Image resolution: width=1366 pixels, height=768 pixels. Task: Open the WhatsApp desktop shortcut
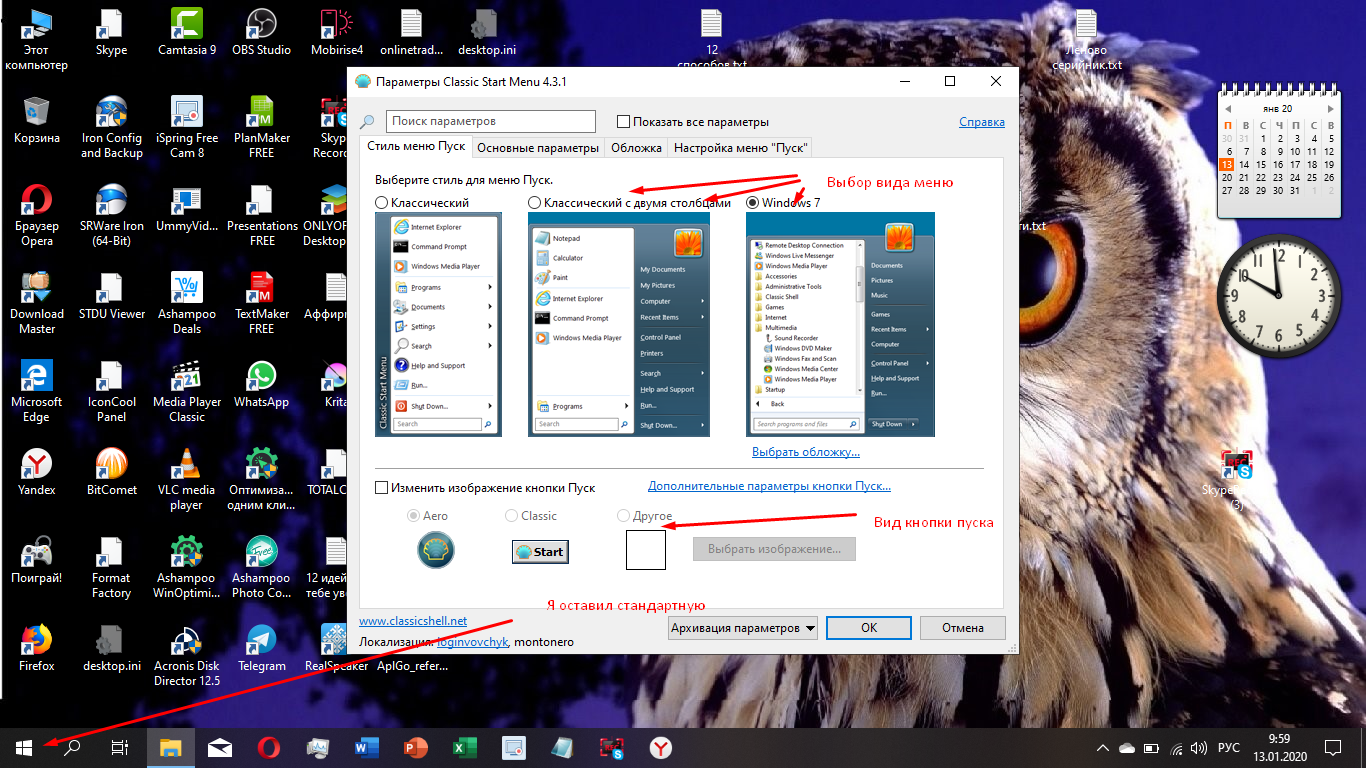pos(261,384)
